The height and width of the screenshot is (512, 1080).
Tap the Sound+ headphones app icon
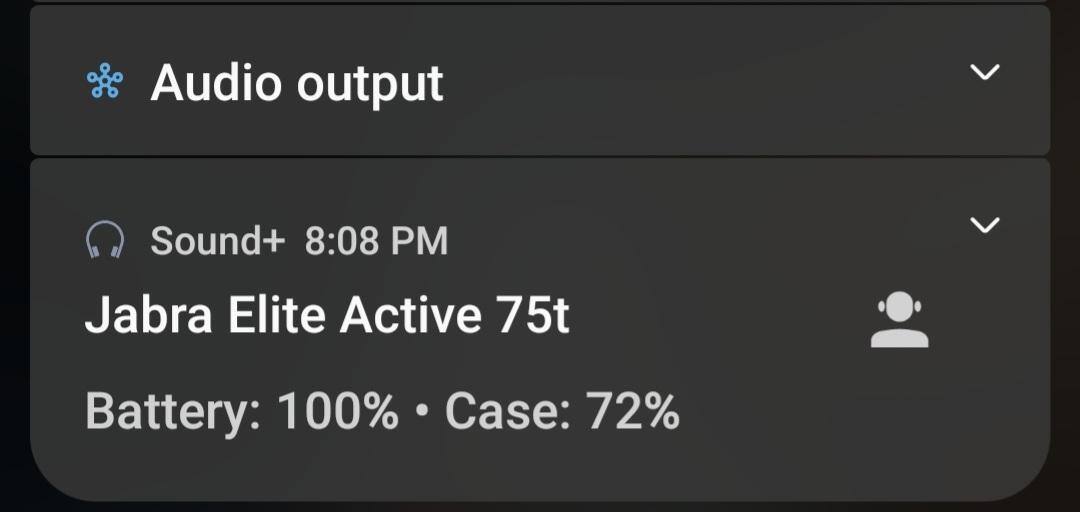(x=105, y=241)
